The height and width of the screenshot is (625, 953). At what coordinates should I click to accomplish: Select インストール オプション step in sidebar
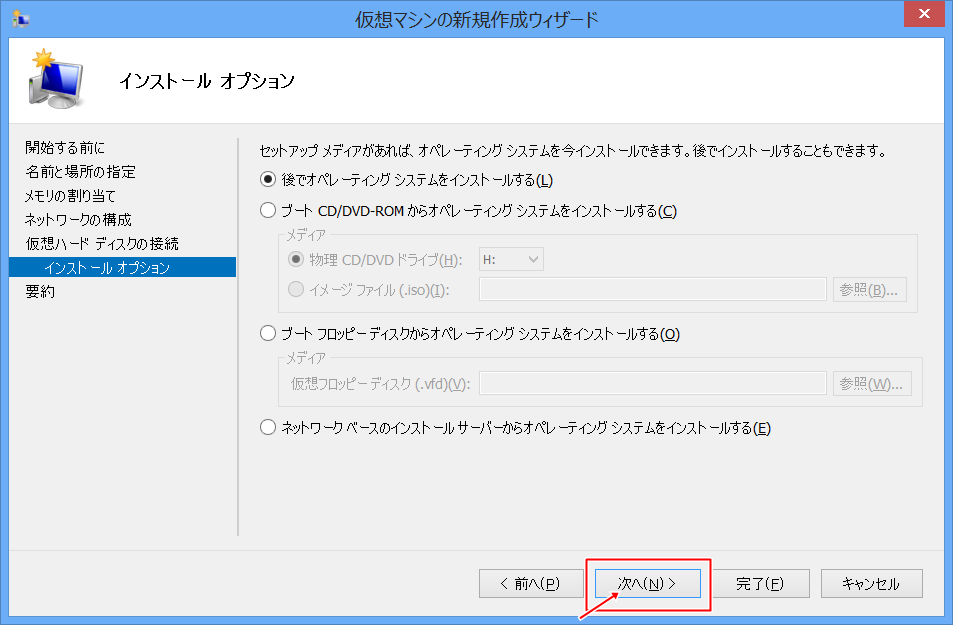[122, 268]
